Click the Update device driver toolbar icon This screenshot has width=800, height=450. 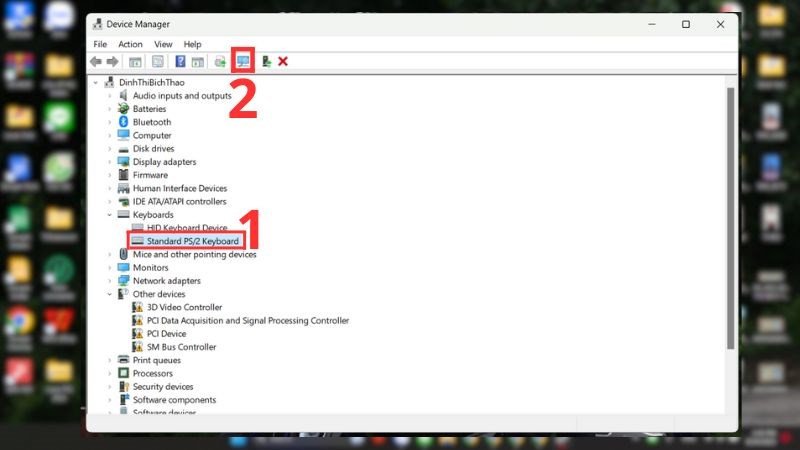(x=219, y=62)
